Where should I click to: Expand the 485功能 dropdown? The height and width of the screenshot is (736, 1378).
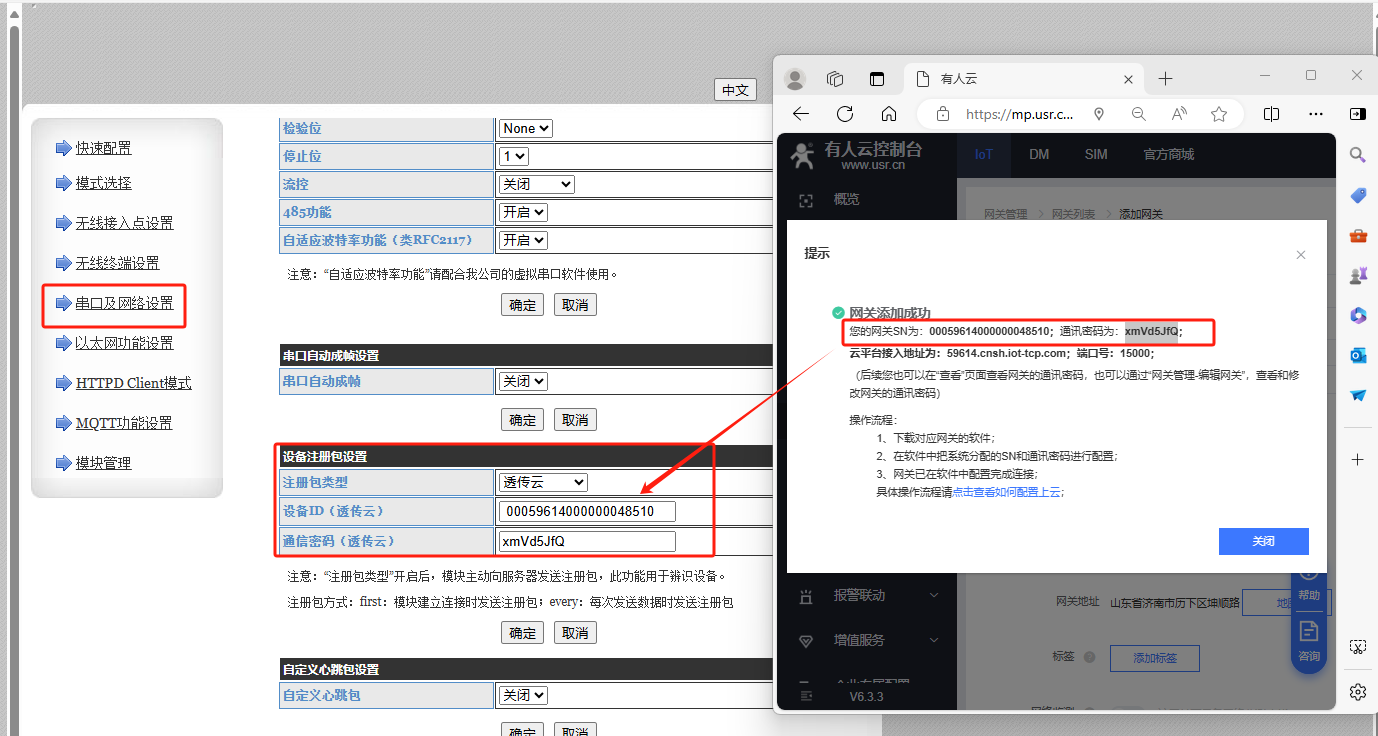pyautogui.click(x=524, y=212)
